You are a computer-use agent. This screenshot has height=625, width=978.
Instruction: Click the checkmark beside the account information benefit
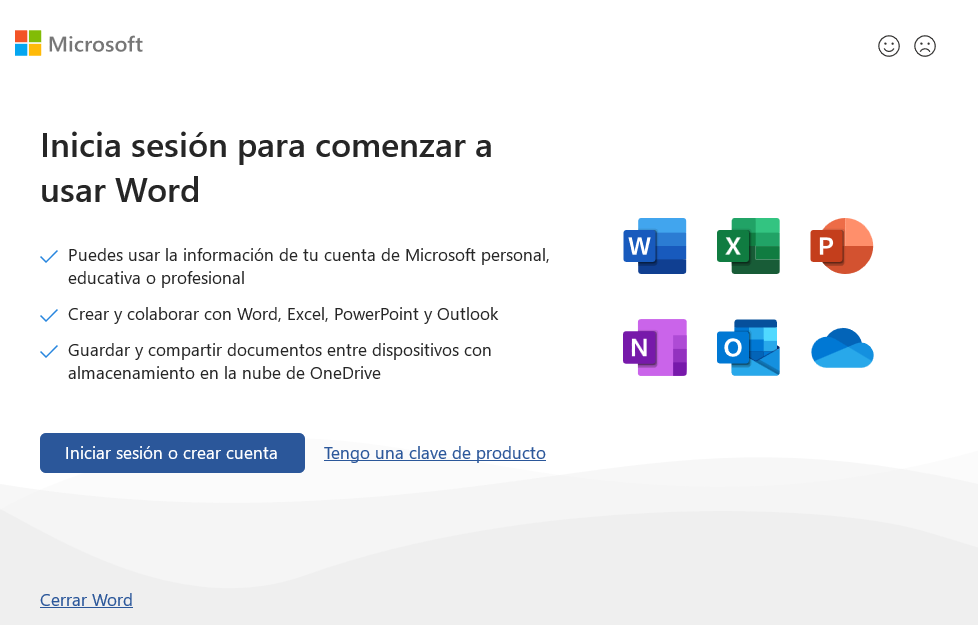tap(49, 256)
